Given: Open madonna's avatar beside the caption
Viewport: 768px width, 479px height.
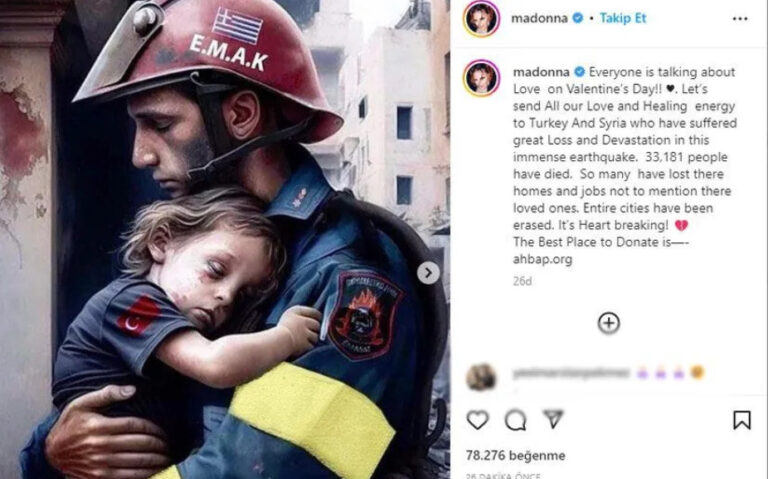Looking at the screenshot, I should (481, 78).
